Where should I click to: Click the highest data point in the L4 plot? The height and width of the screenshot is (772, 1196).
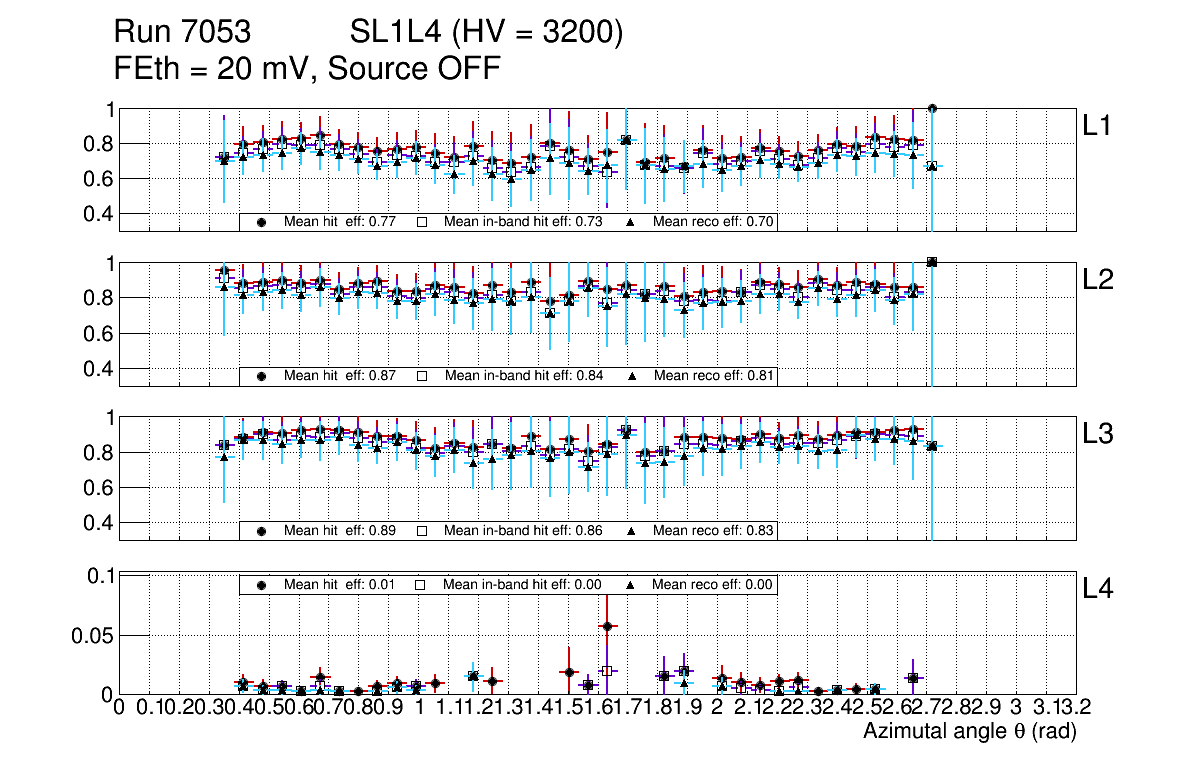(607, 626)
